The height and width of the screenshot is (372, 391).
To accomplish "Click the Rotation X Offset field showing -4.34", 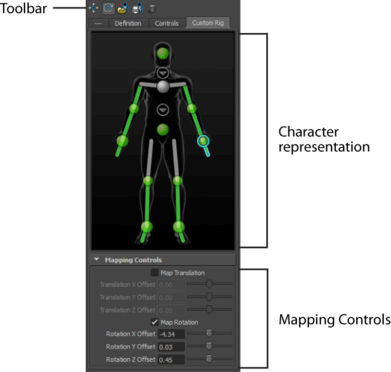I will [x=171, y=334].
